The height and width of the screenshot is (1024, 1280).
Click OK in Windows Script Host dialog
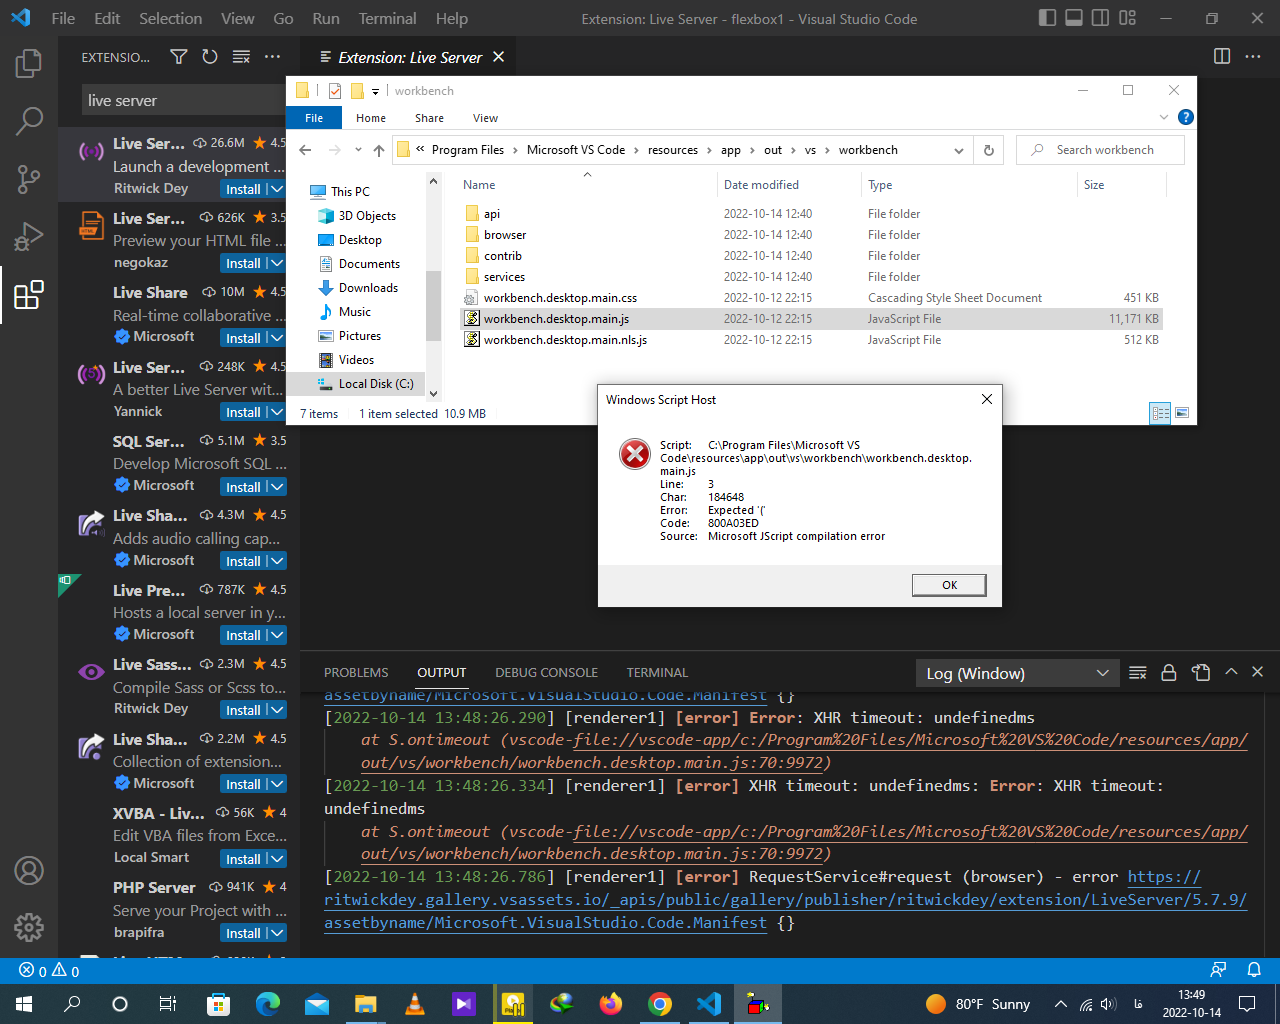pyautogui.click(x=949, y=585)
